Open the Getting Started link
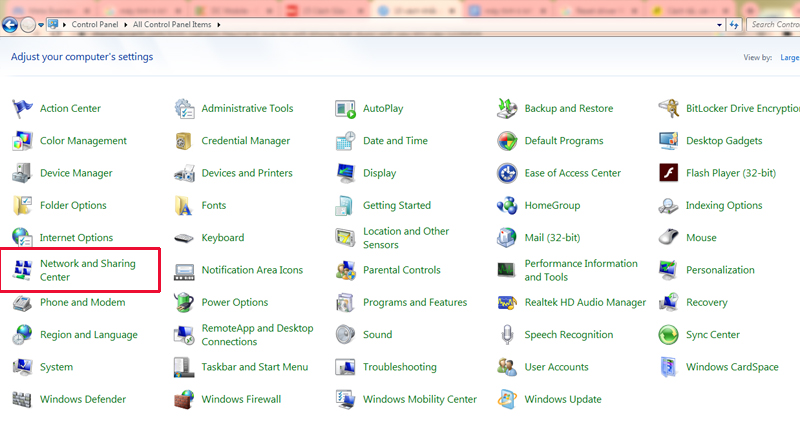This screenshot has width=800, height=433. coord(397,206)
